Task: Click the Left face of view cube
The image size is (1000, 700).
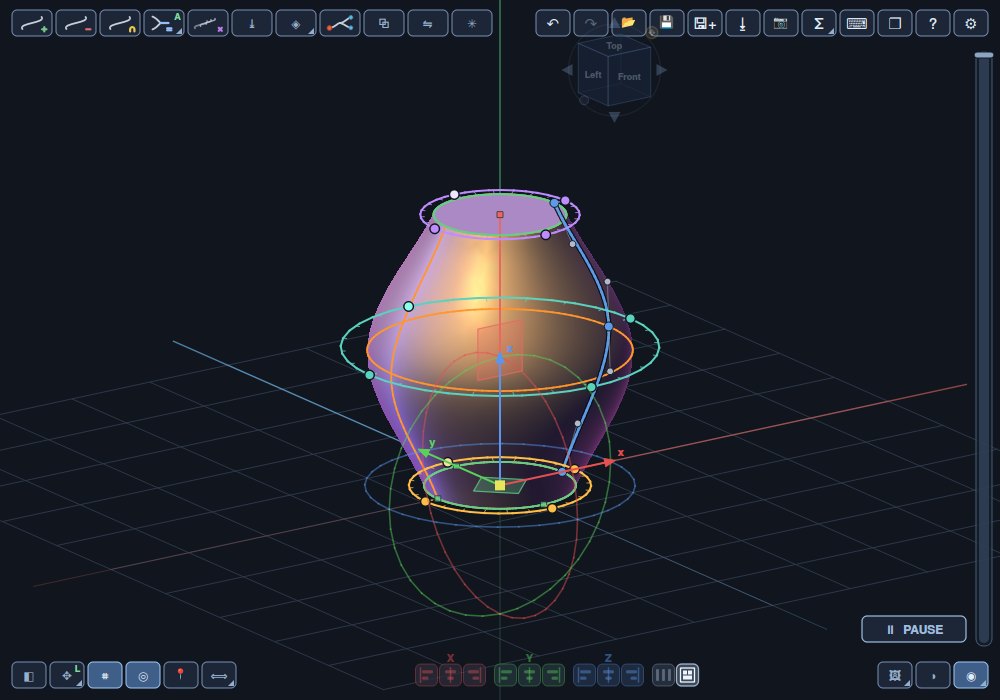Action: [593, 75]
